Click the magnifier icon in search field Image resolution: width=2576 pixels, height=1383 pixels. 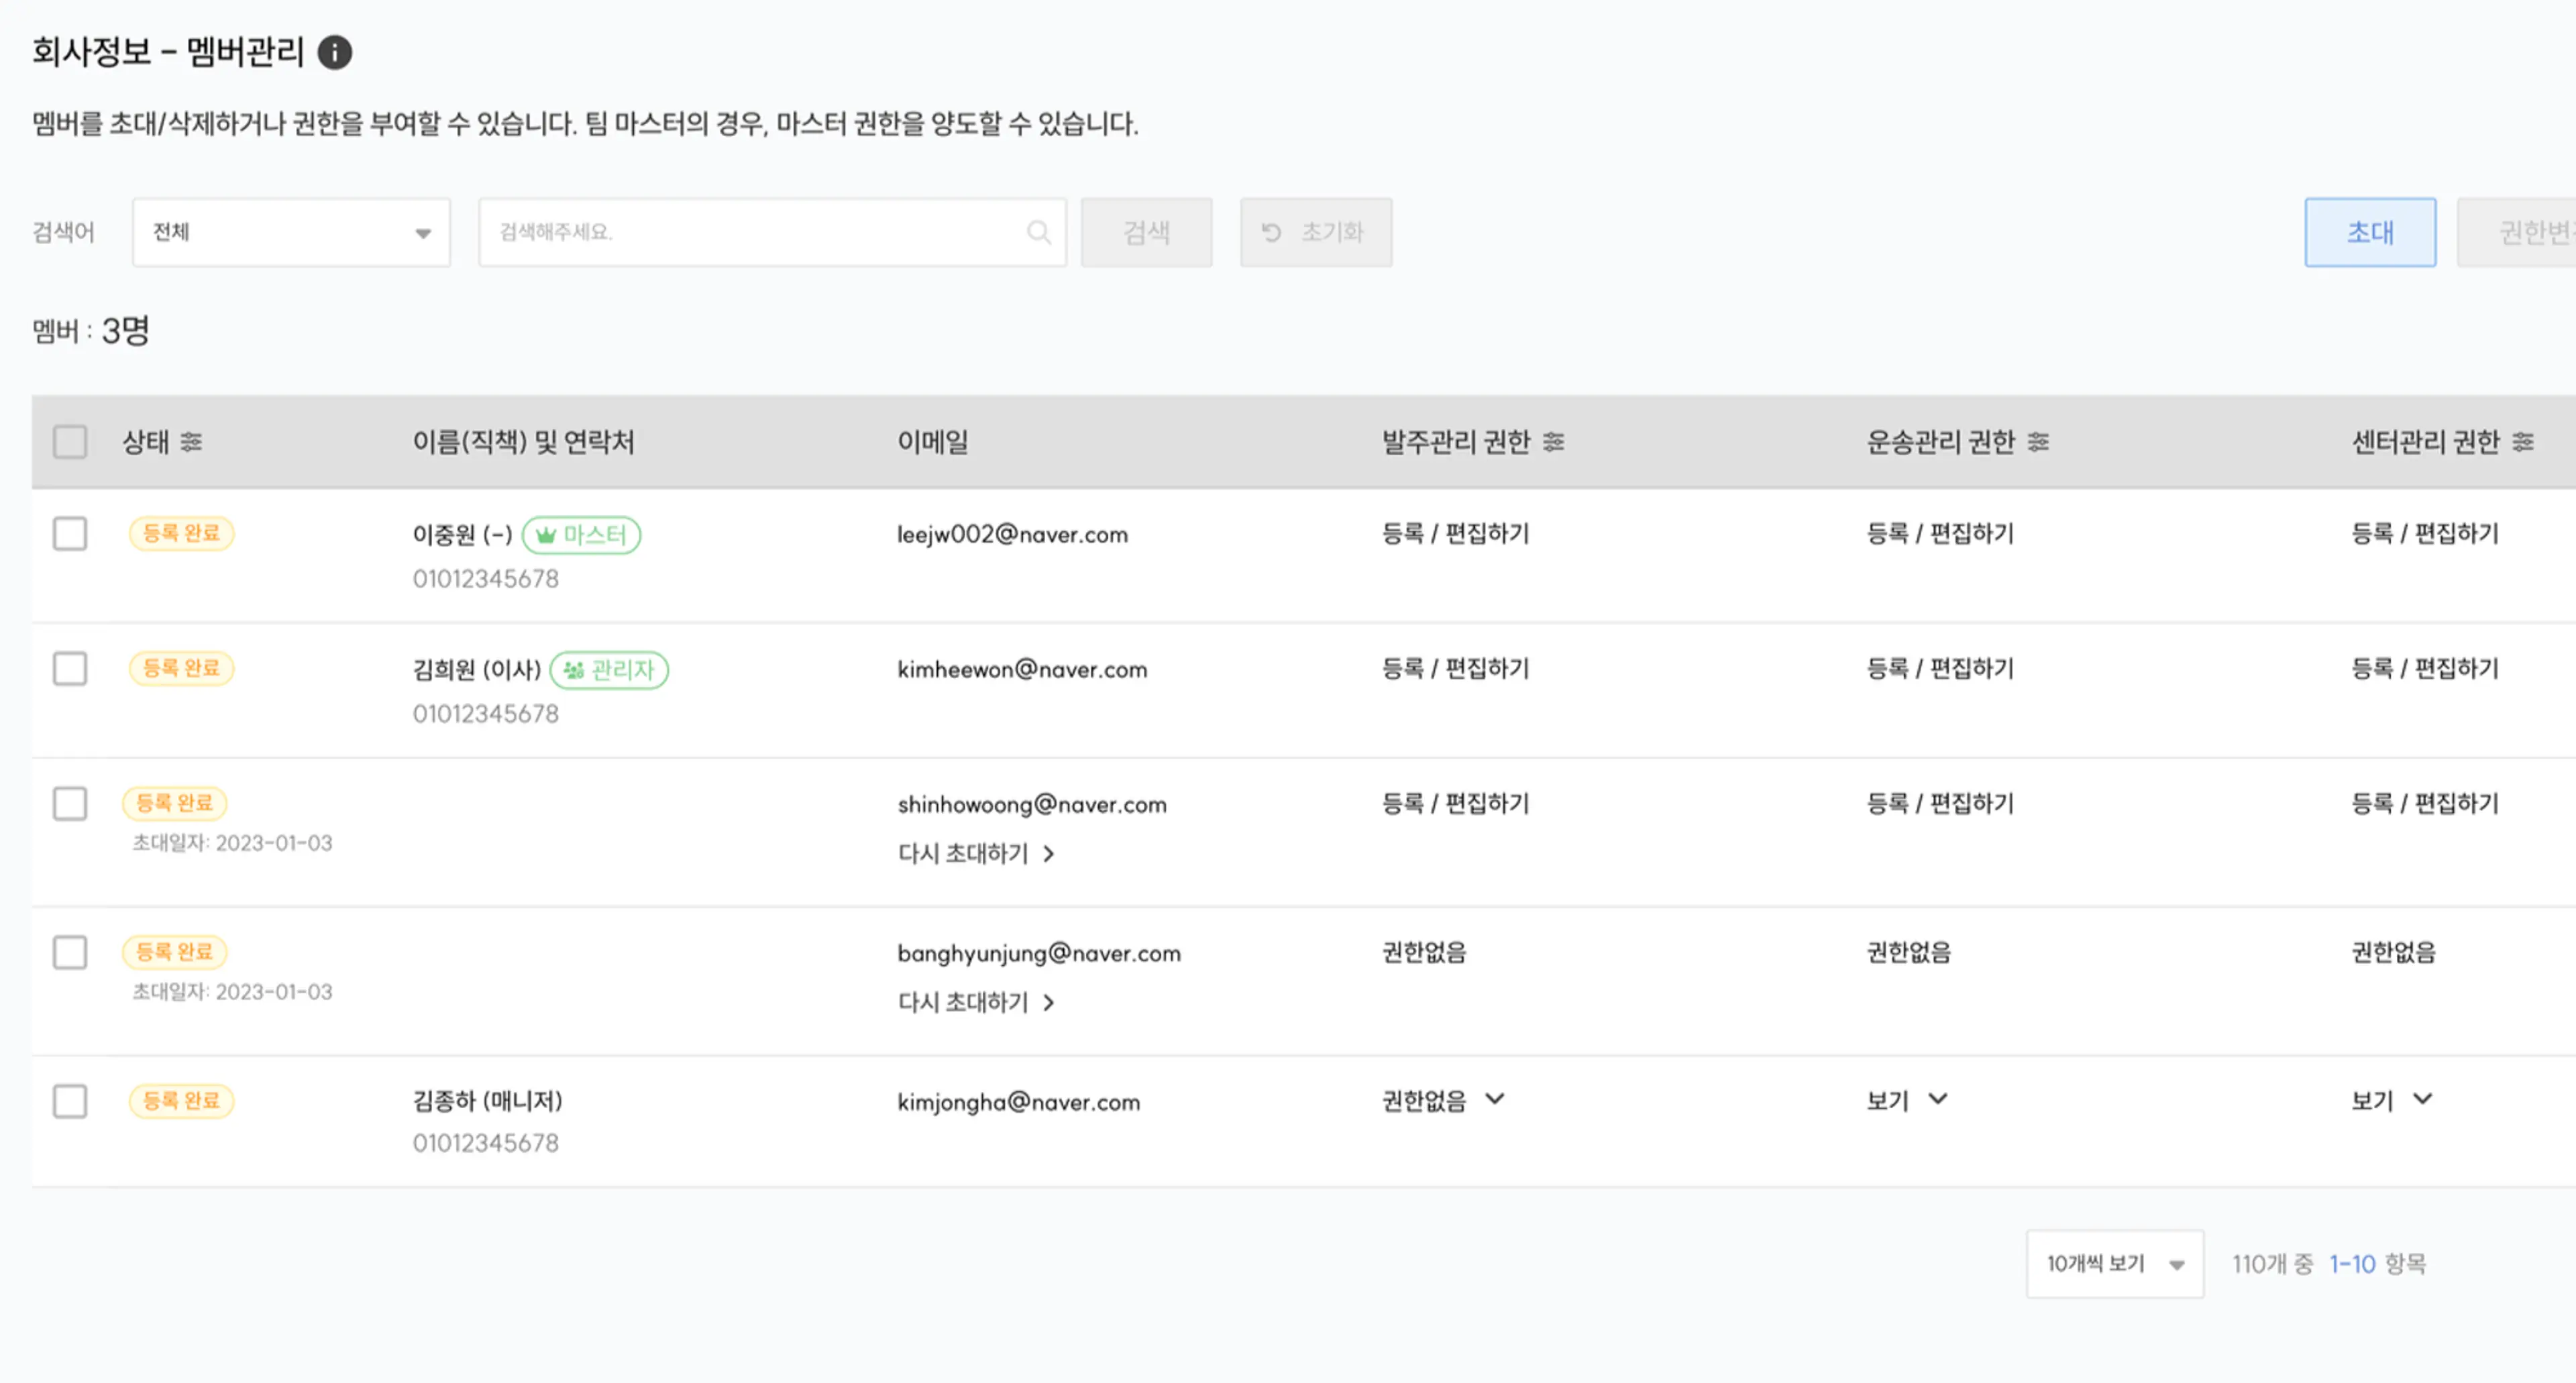click(1039, 233)
